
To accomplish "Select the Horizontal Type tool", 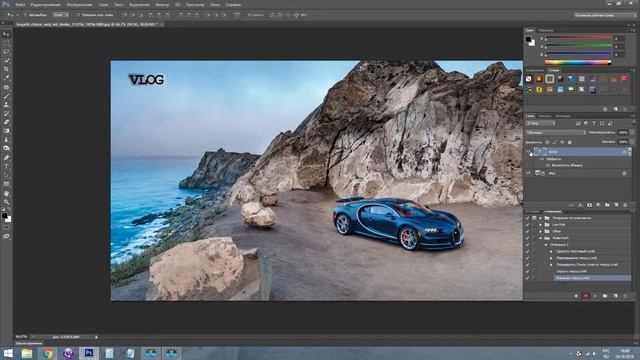I will coord(6,167).
